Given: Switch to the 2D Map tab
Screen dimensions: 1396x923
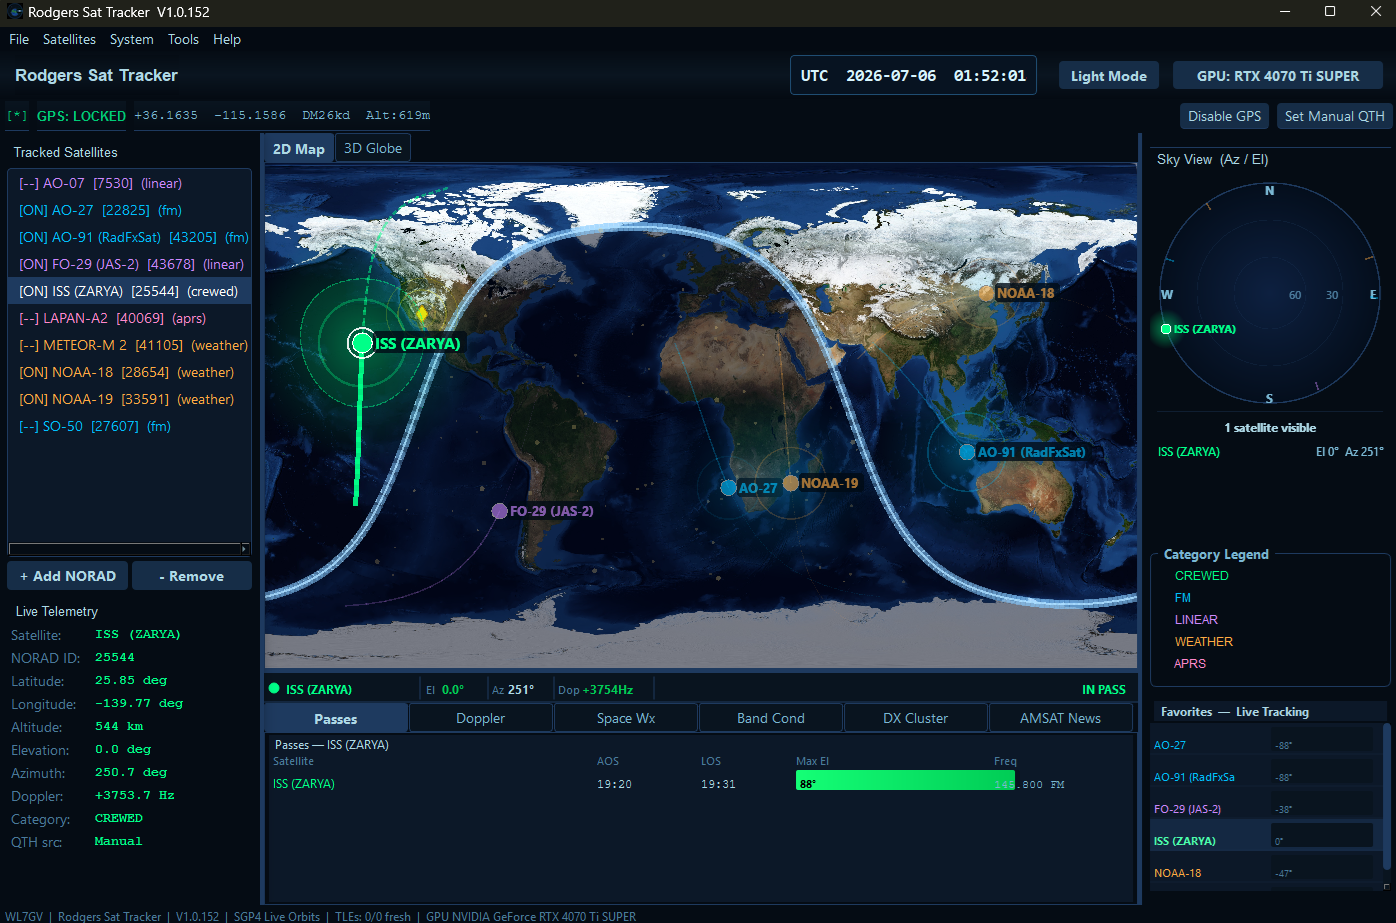Looking at the screenshot, I should coord(299,148).
